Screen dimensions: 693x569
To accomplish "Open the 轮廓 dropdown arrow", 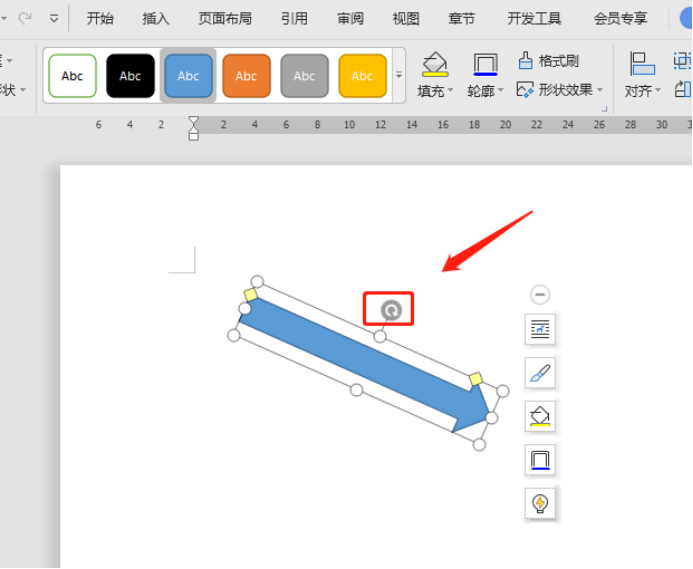I will point(501,91).
